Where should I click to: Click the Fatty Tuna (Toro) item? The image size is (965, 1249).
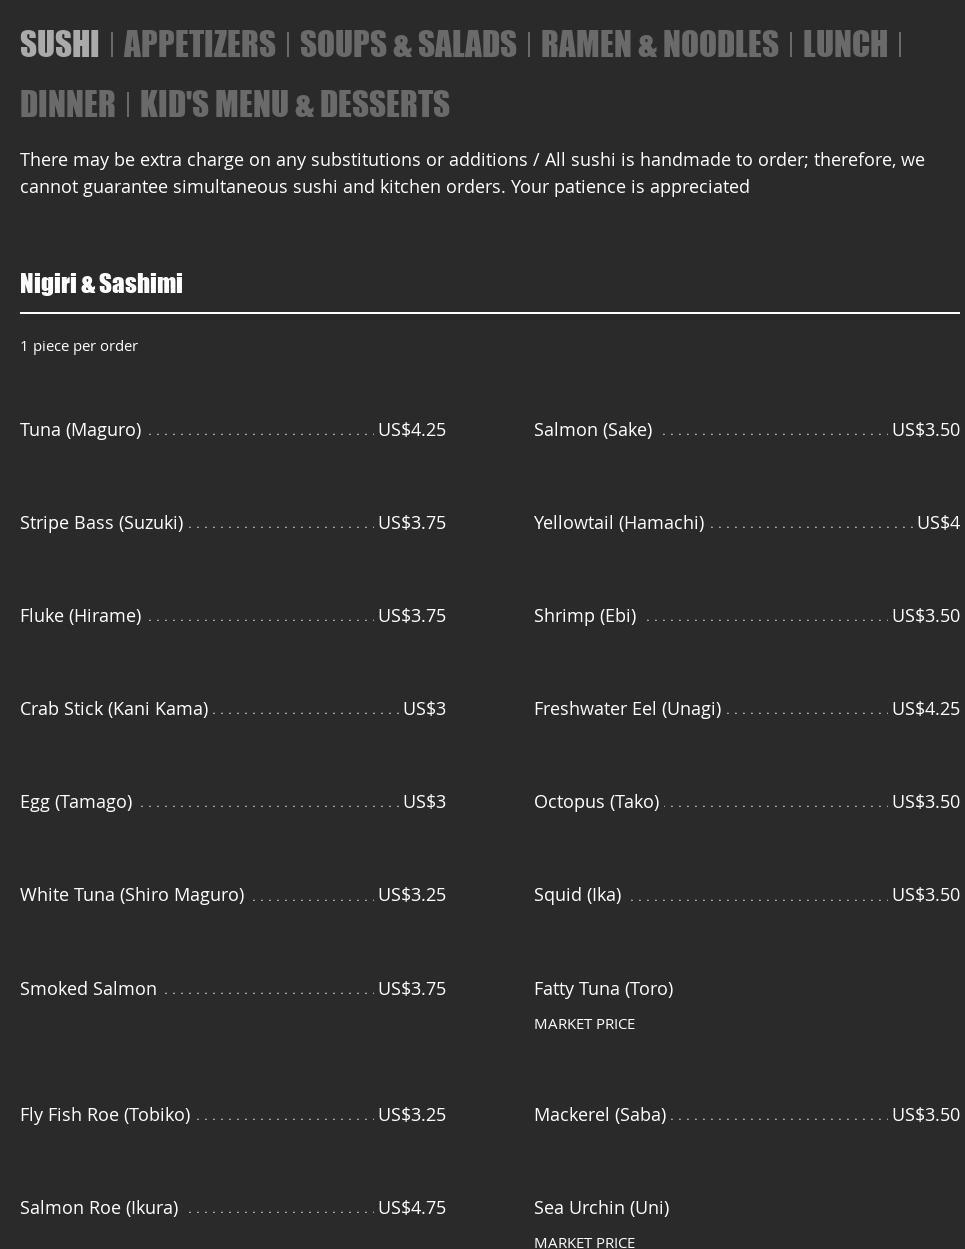603,988
